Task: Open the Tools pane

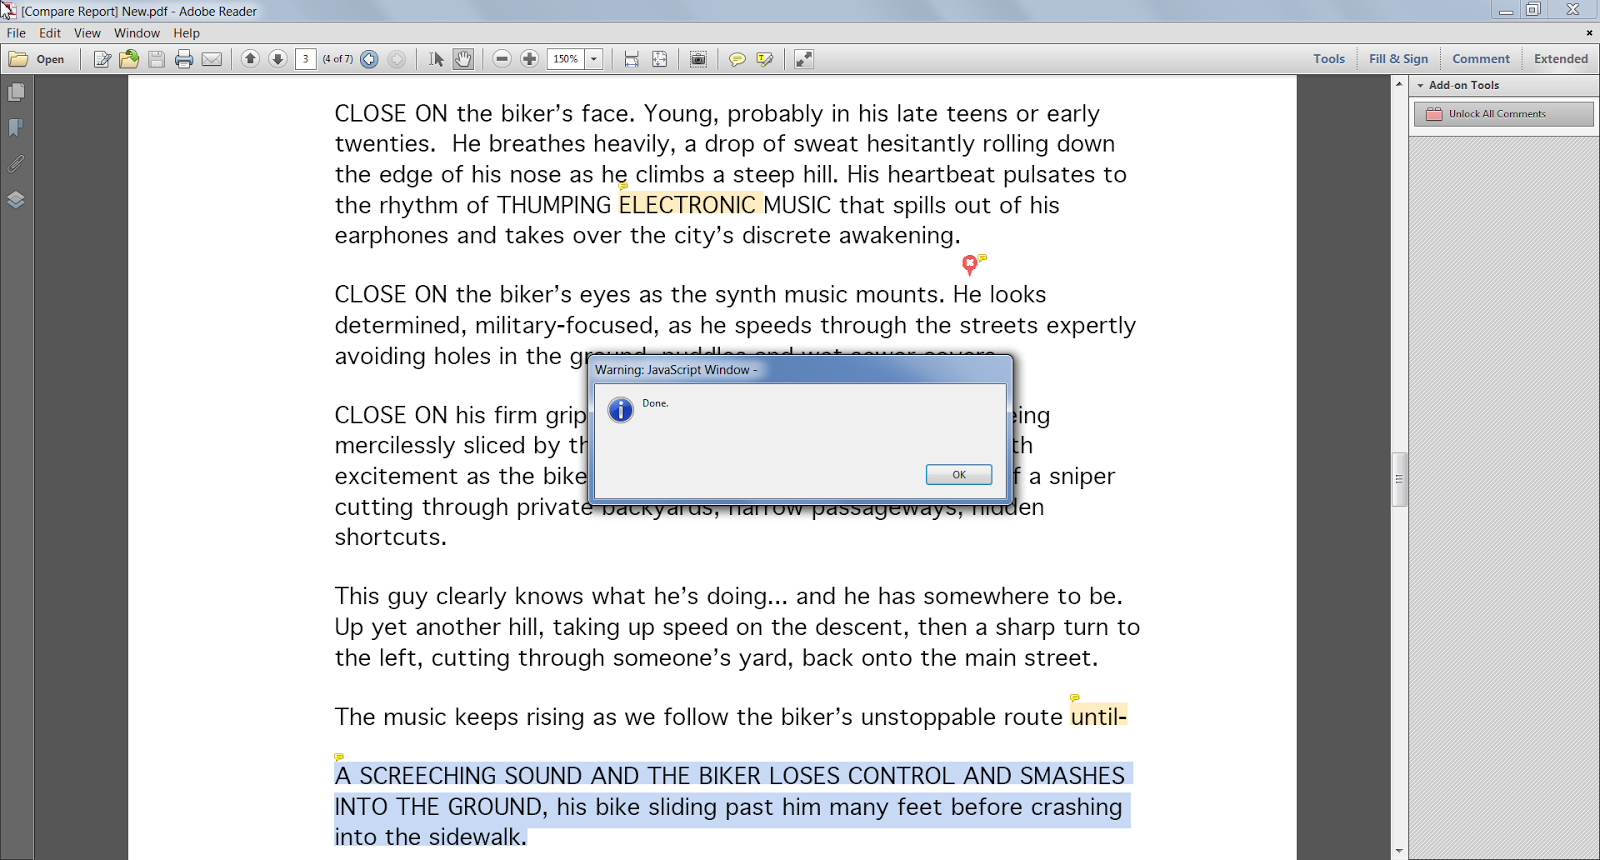Action: click(1329, 59)
